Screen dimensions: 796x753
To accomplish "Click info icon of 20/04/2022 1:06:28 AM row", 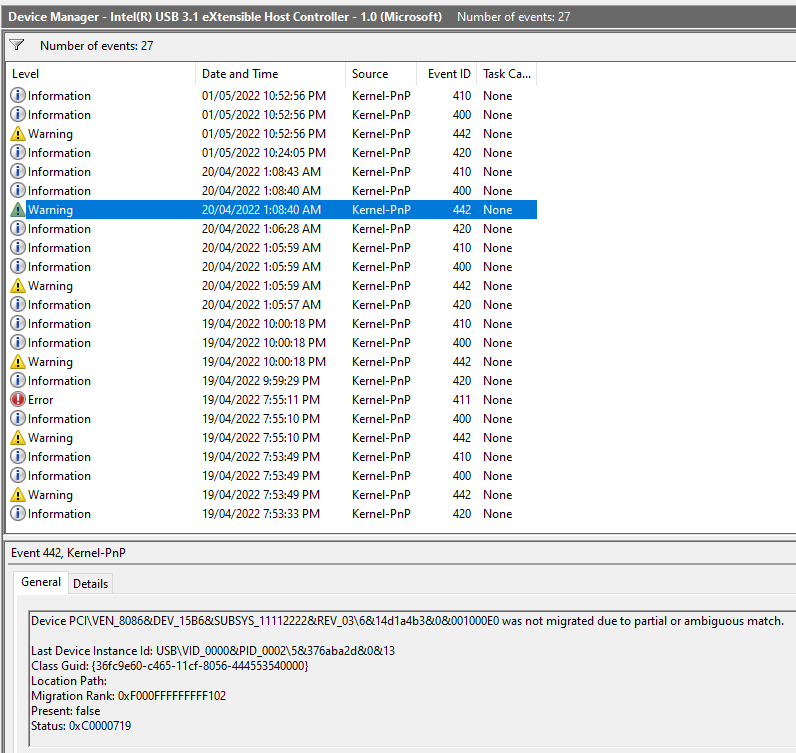I will [x=18, y=228].
